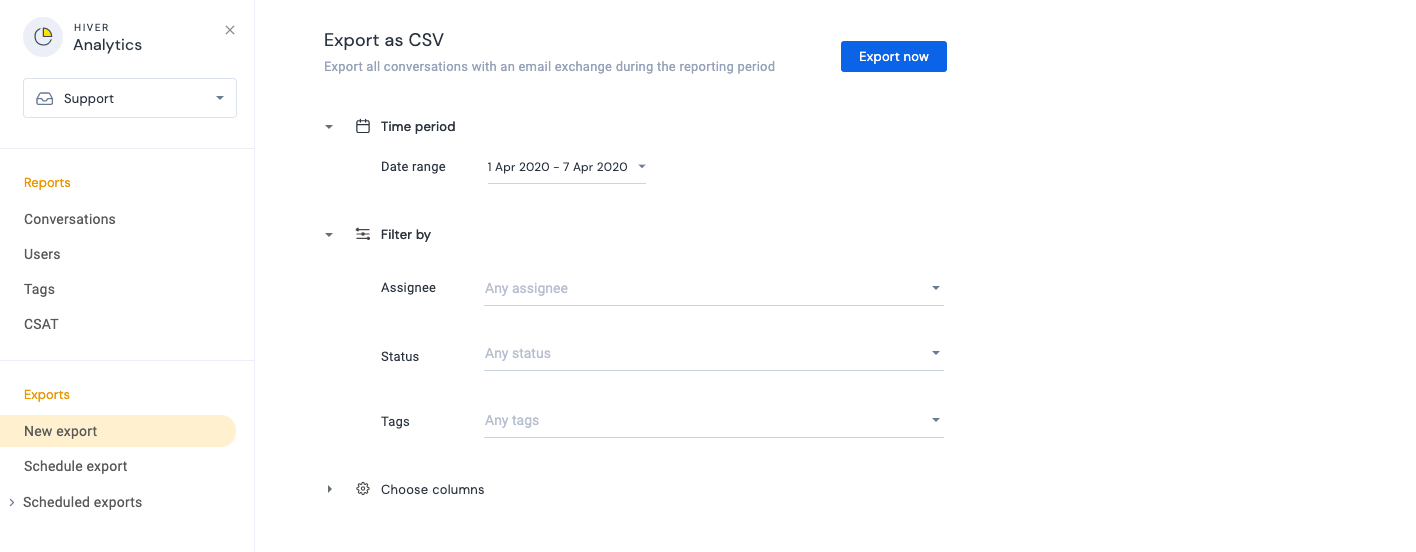Go to the CSAT report
The width and height of the screenshot is (1416, 552).
click(42, 324)
